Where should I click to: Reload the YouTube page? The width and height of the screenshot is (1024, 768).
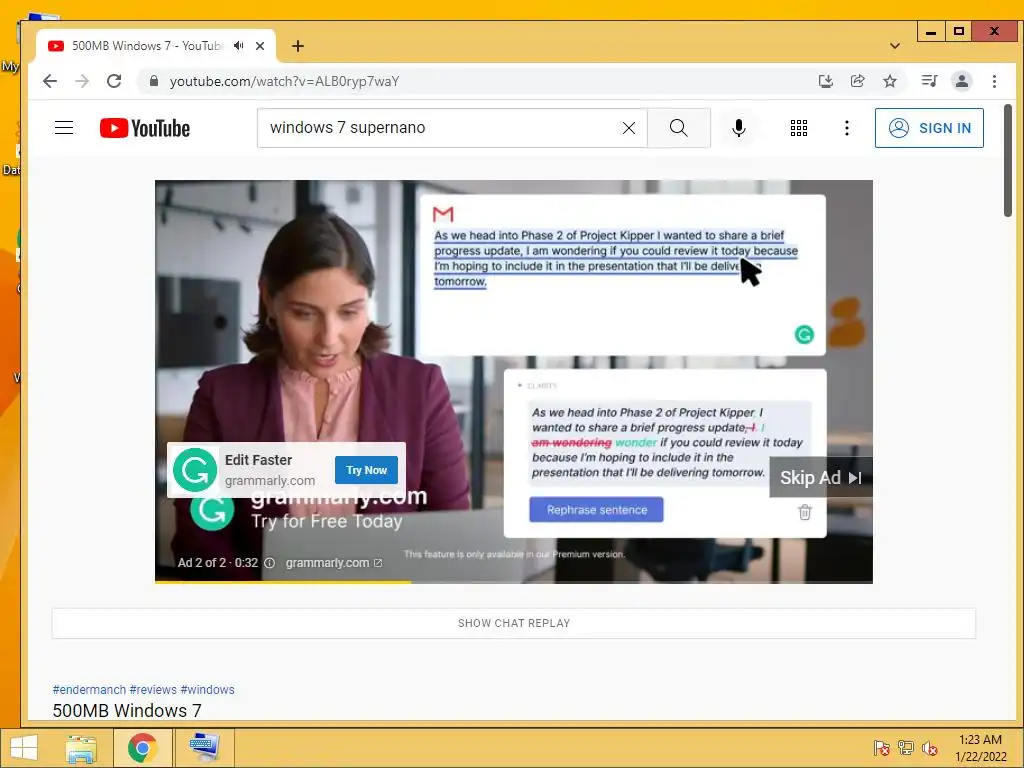(114, 81)
